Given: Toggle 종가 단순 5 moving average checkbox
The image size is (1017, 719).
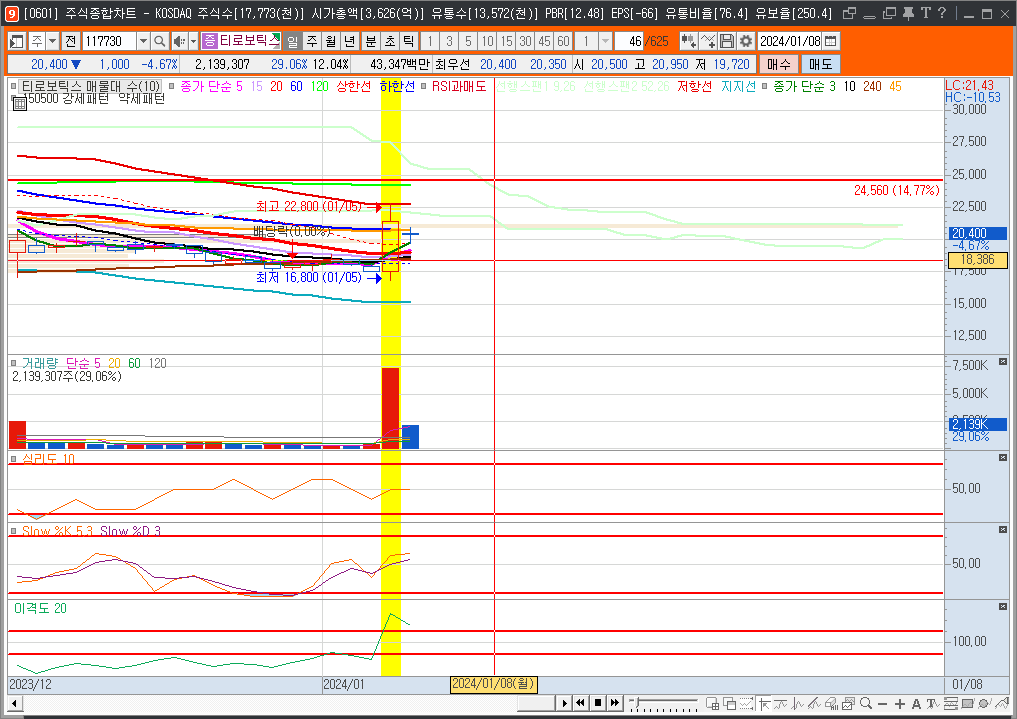Looking at the screenshot, I should [x=171, y=86].
